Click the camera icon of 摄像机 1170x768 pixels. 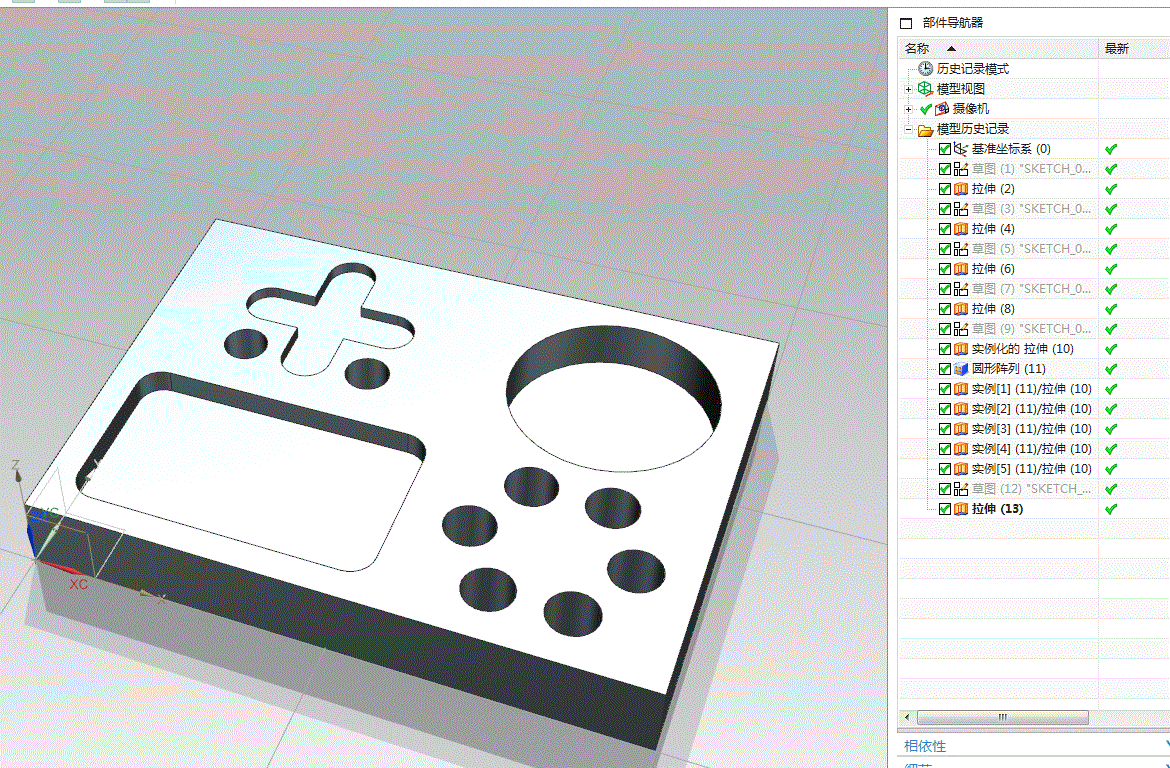(942, 109)
